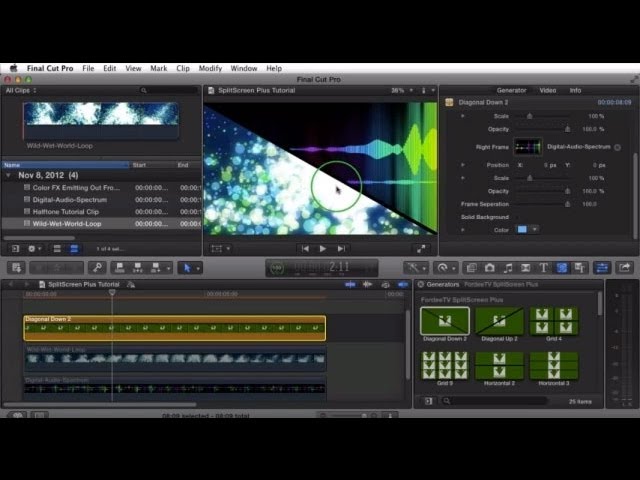Click the timeline index icon beside project name

131,284
